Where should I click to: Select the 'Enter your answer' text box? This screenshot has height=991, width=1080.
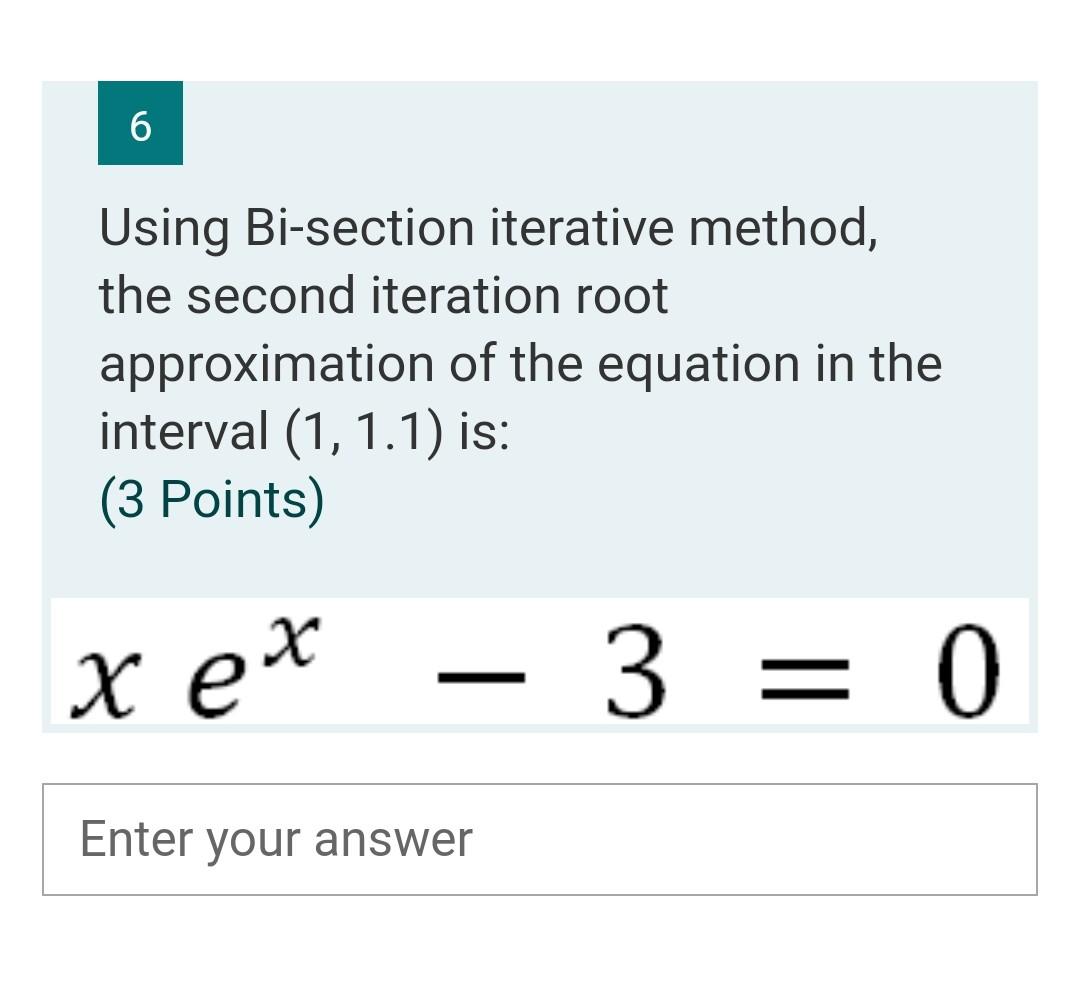pos(277,838)
